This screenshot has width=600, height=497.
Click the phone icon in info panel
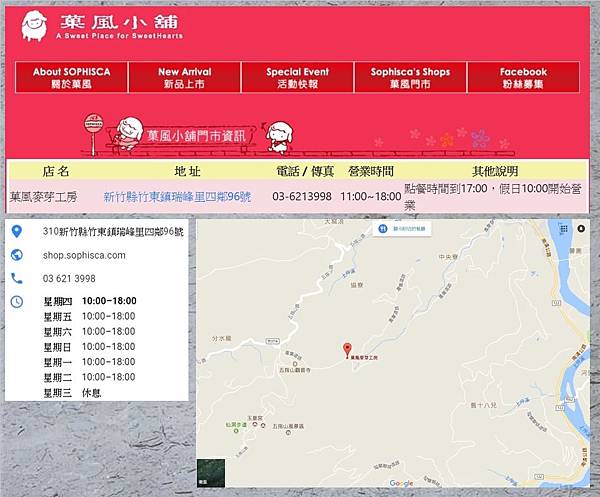(16, 278)
